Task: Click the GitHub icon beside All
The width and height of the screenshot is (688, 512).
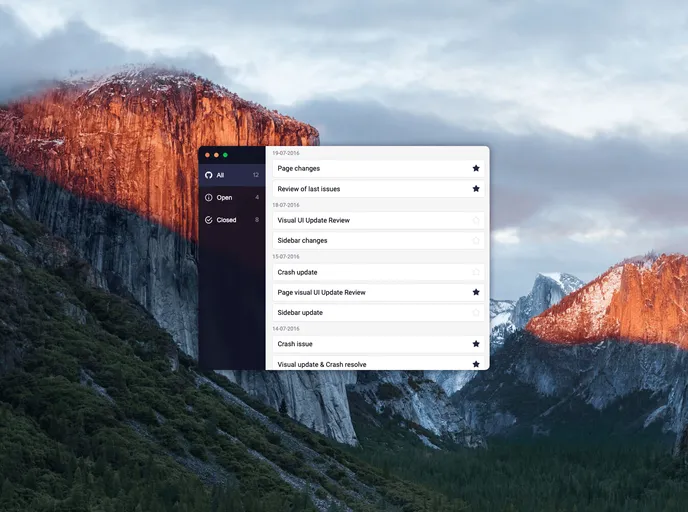Action: [209, 175]
